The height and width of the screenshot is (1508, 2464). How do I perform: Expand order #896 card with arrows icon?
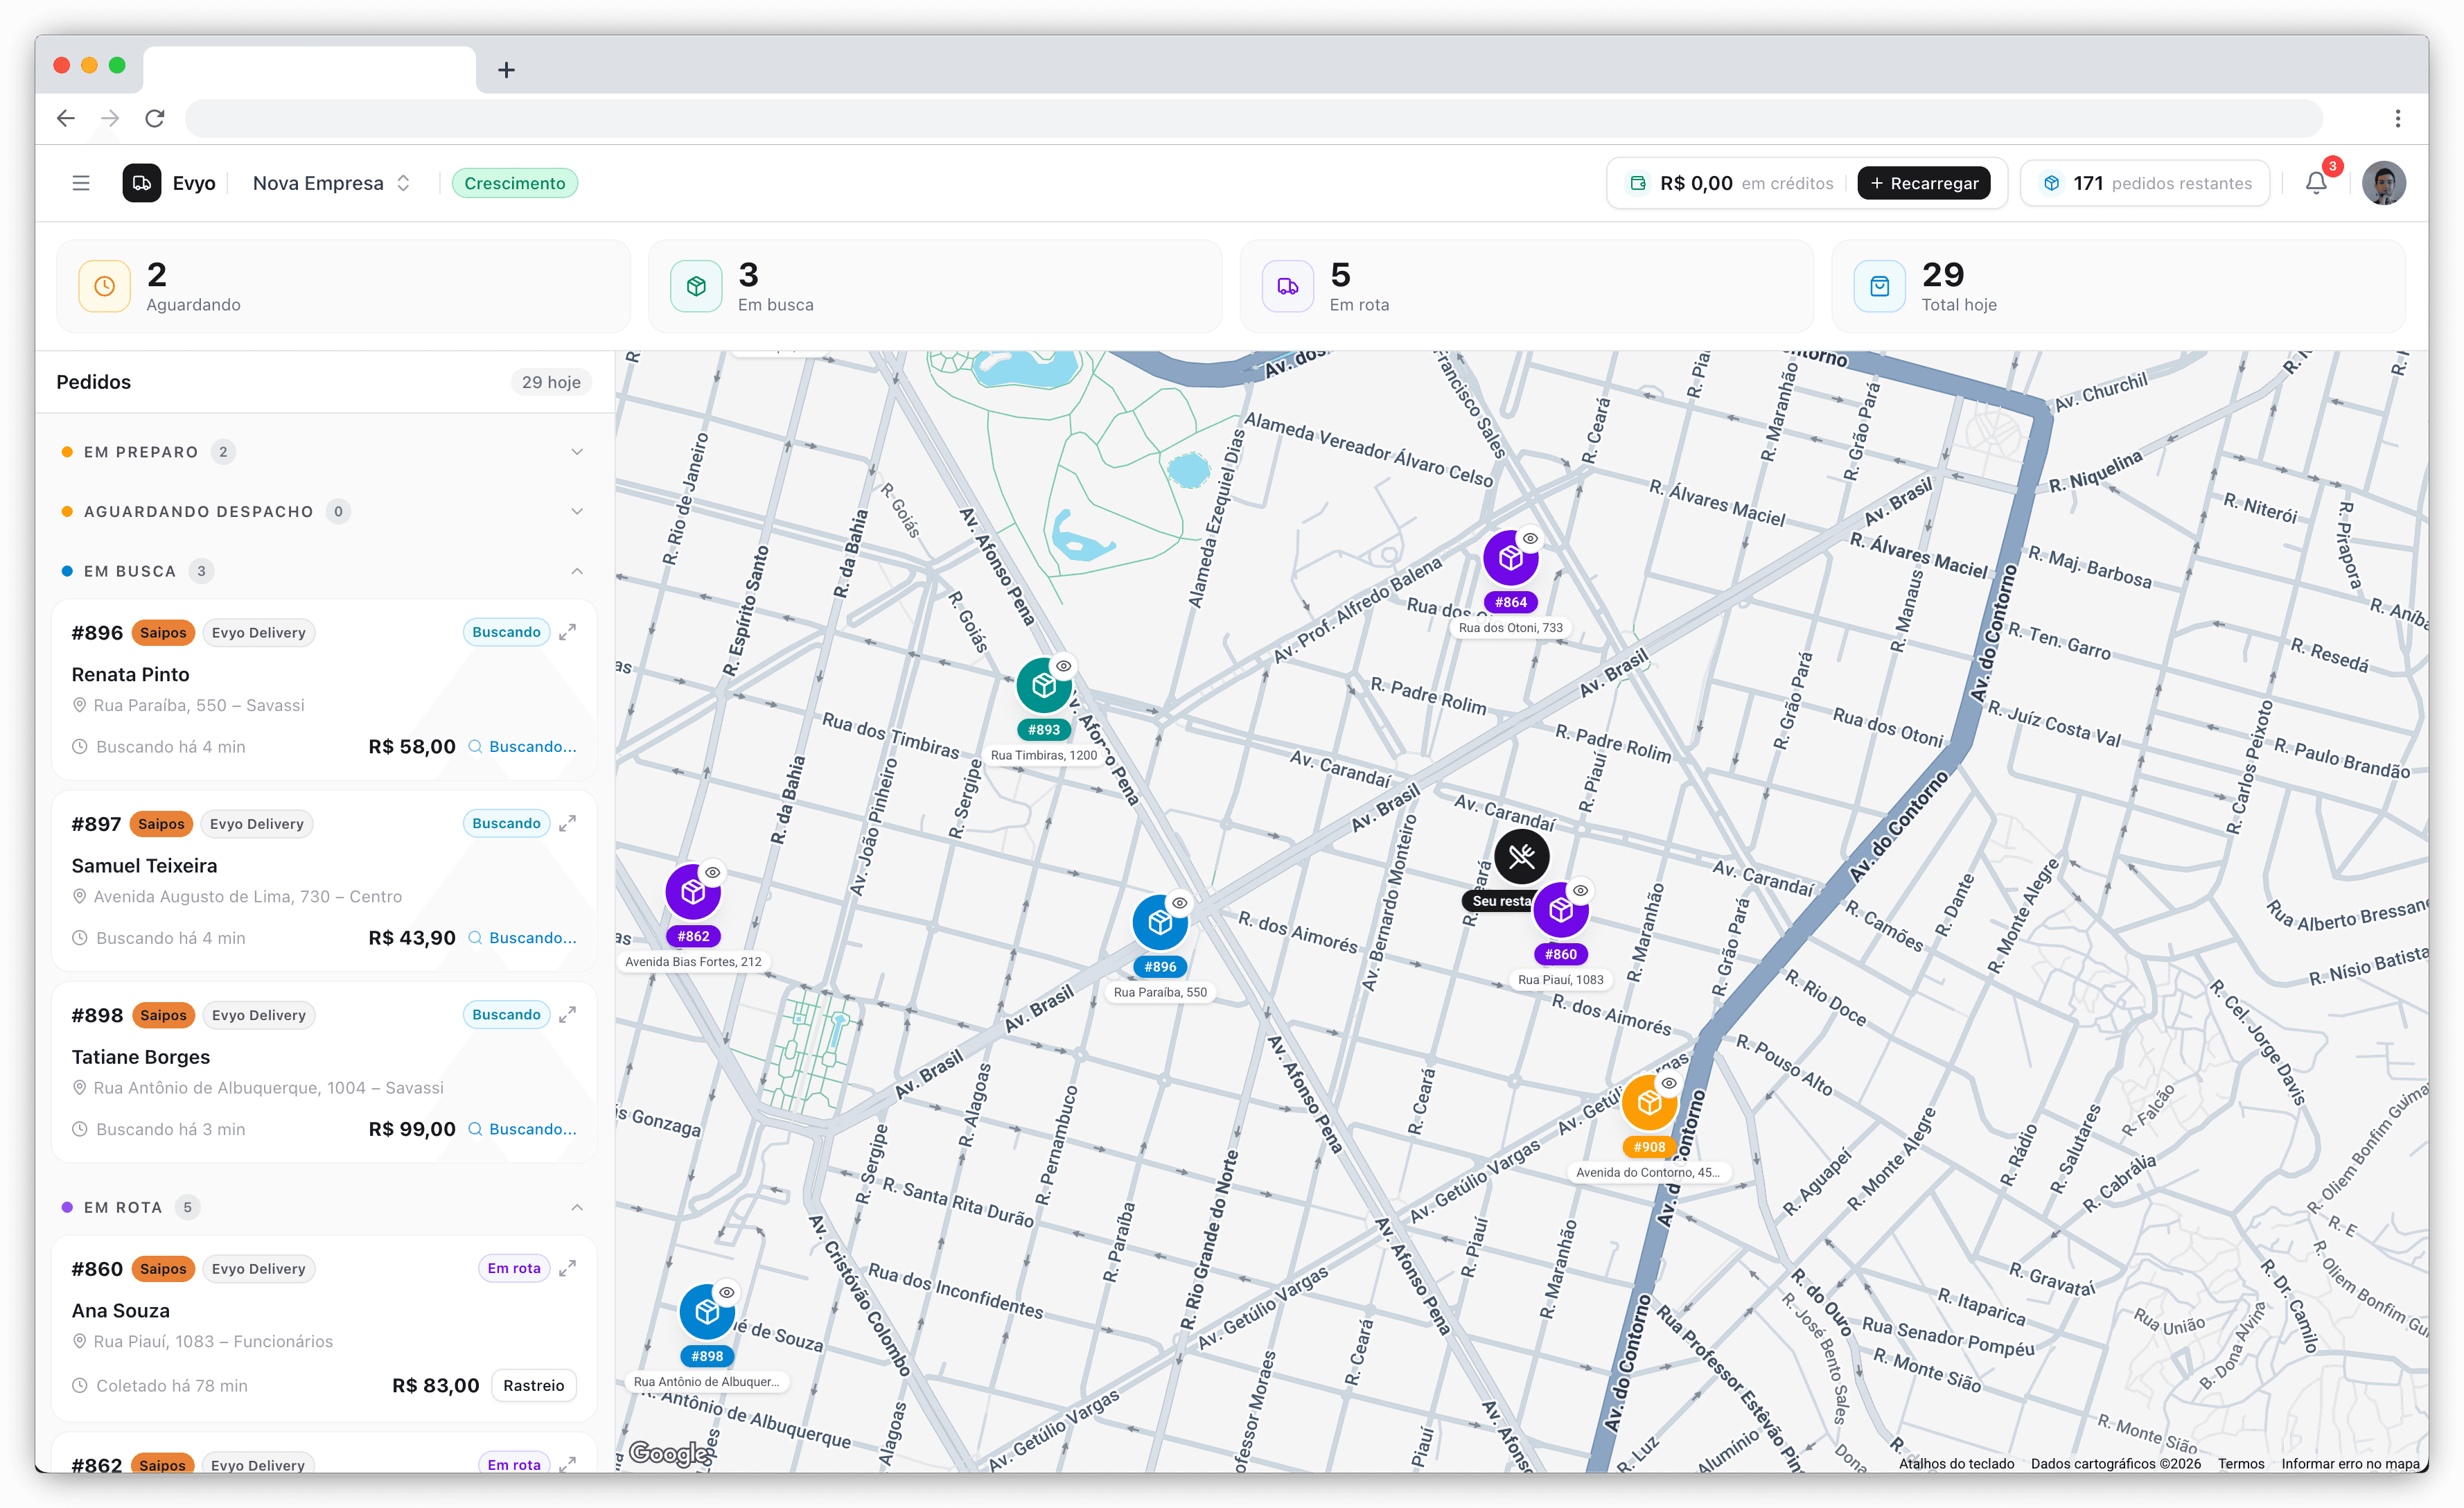click(x=567, y=632)
